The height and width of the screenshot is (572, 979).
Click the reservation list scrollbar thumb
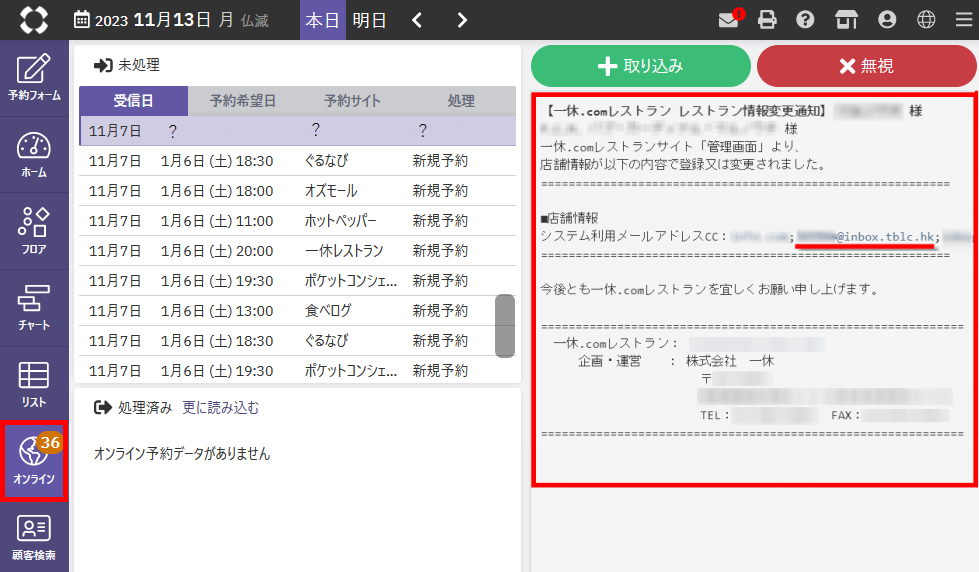pos(505,325)
